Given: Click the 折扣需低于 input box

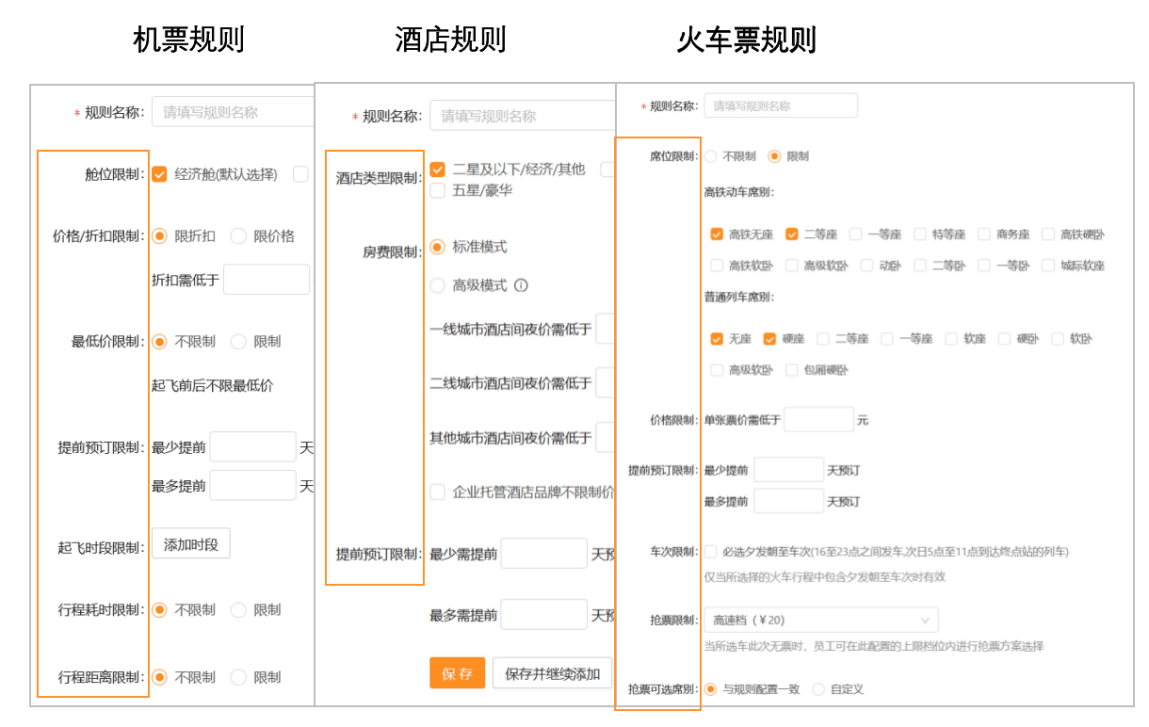Looking at the screenshot, I should pos(267,280).
